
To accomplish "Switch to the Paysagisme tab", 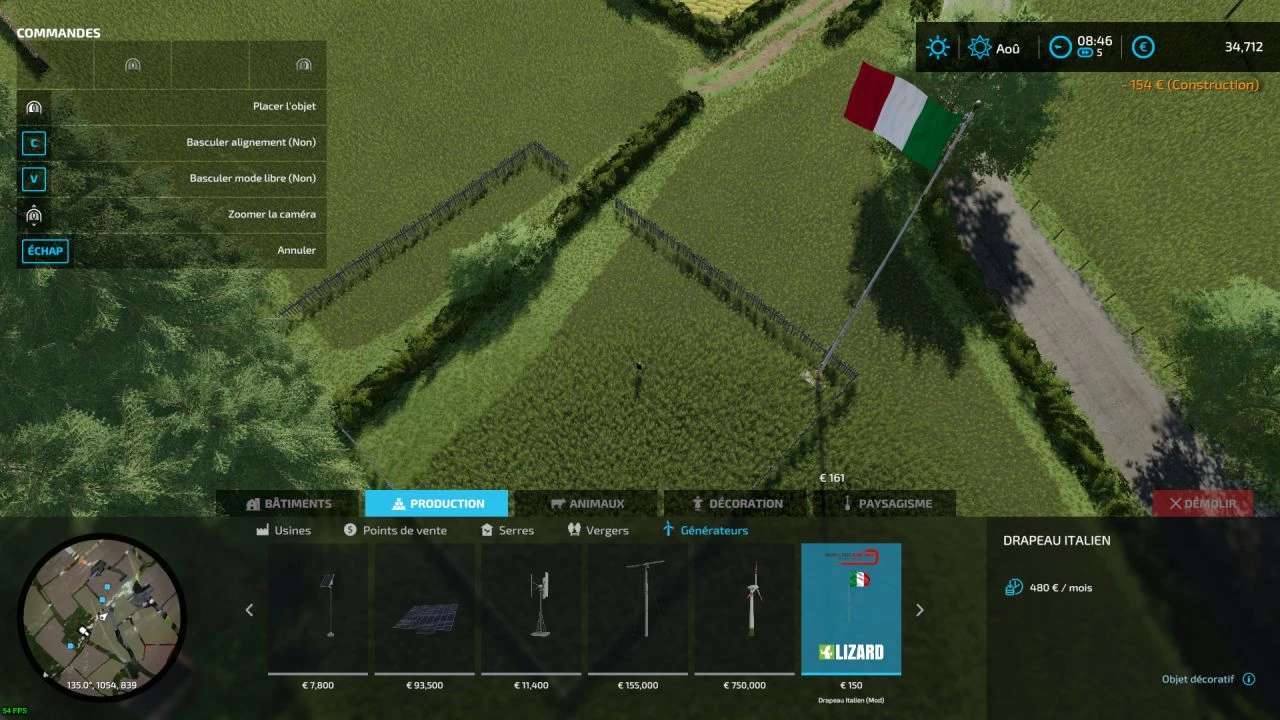I will click(x=885, y=504).
